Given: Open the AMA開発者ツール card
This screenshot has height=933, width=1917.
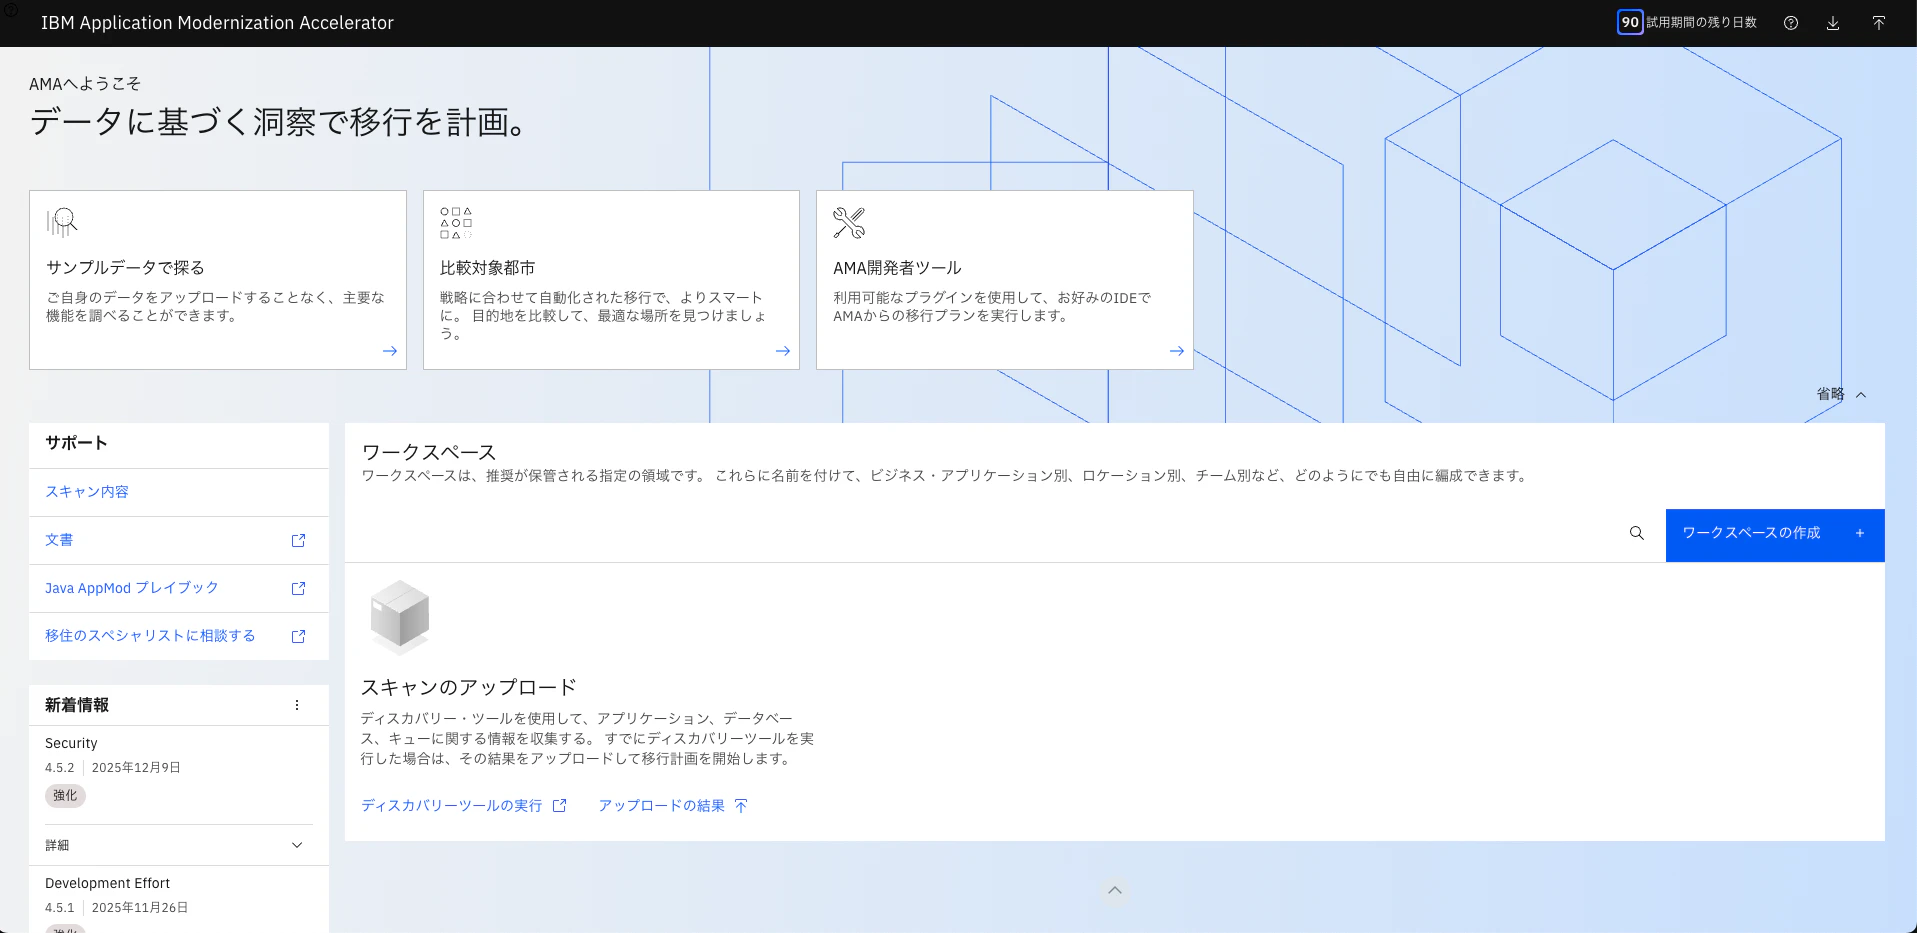Looking at the screenshot, I should (1005, 280).
